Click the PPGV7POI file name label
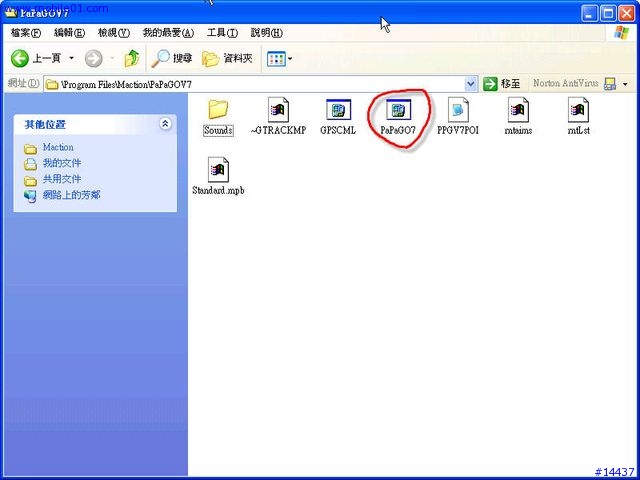The height and width of the screenshot is (480, 640). point(458,131)
